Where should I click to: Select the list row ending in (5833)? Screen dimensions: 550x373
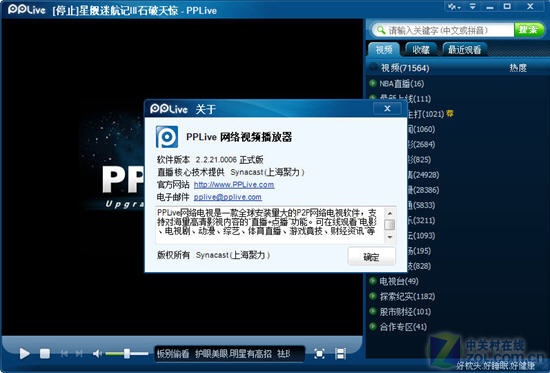point(421,205)
